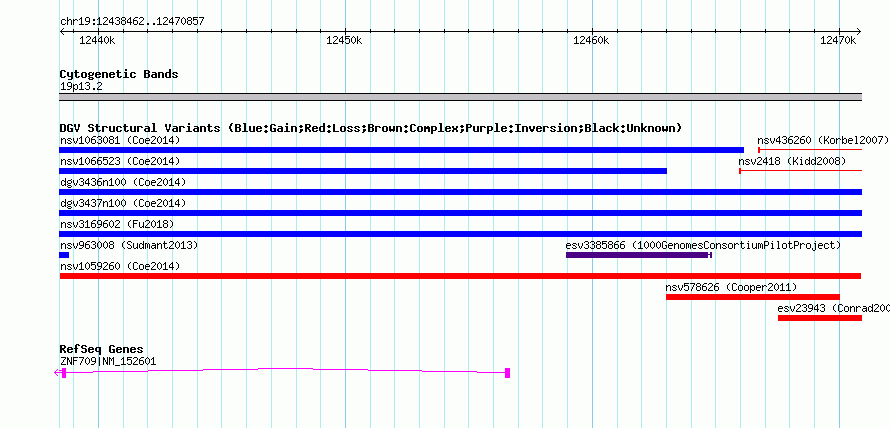Click the dgv3437n100 (Coe2014) label

tap(123, 203)
